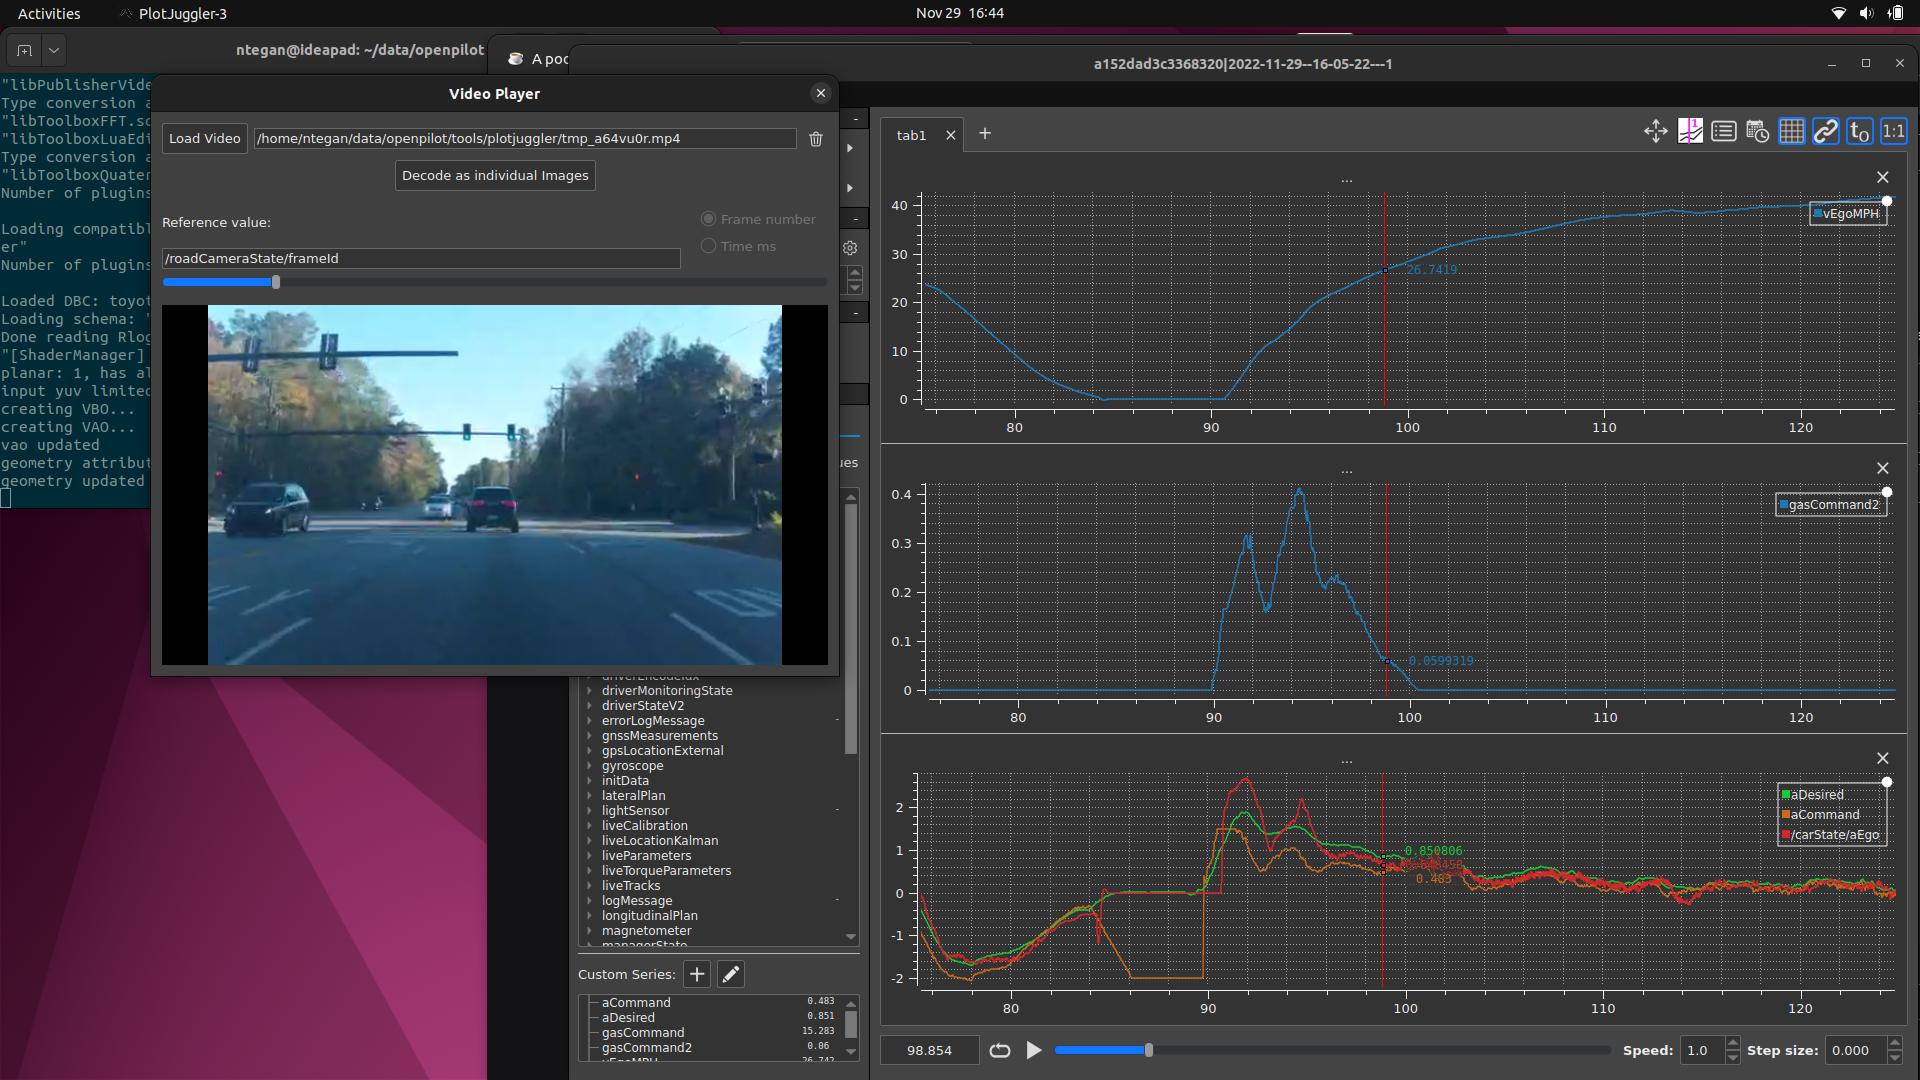The width and height of the screenshot is (1920, 1080).
Task: Click the Speed spinbox value 1.0
Action: (x=1703, y=1050)
